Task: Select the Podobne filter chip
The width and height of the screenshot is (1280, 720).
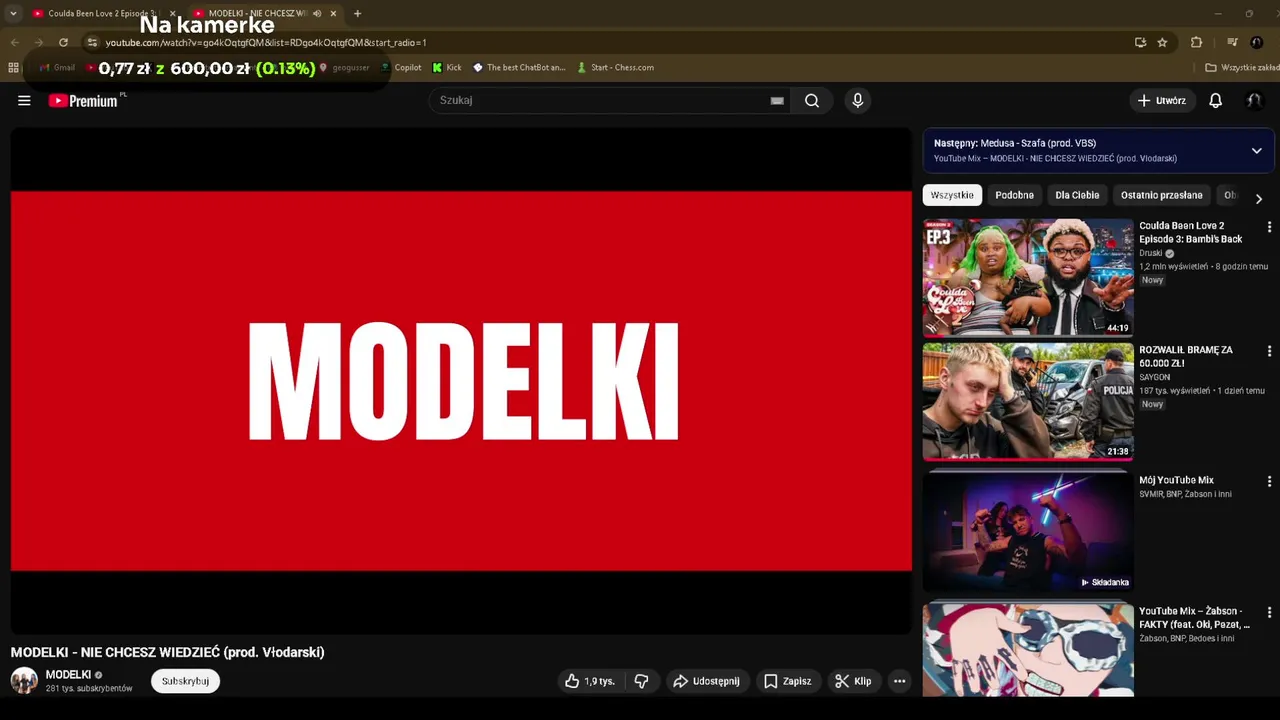Action: 1014,195
